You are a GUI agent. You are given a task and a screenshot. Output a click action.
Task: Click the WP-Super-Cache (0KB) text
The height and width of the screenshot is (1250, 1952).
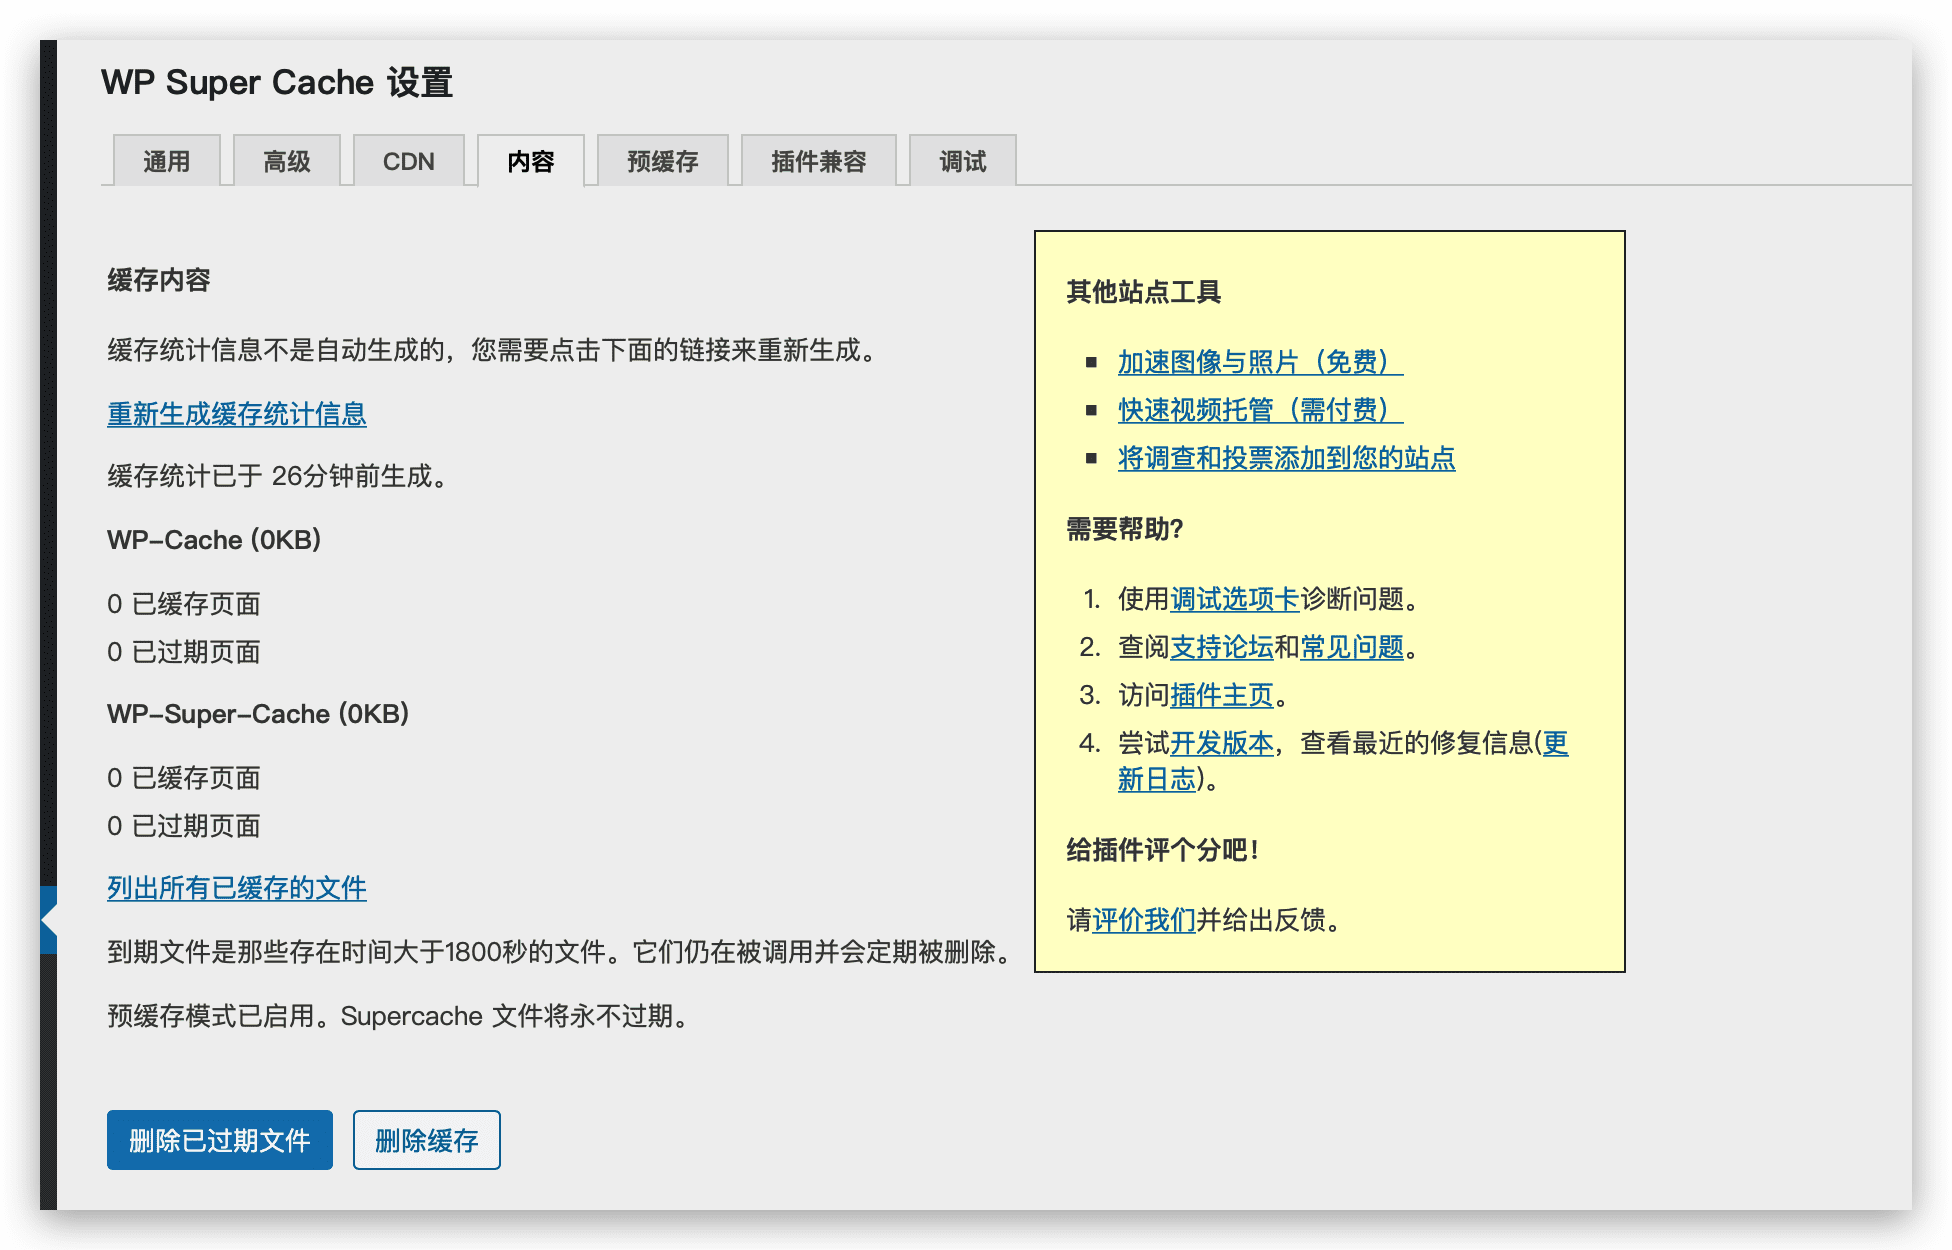[x=258, y=714]
